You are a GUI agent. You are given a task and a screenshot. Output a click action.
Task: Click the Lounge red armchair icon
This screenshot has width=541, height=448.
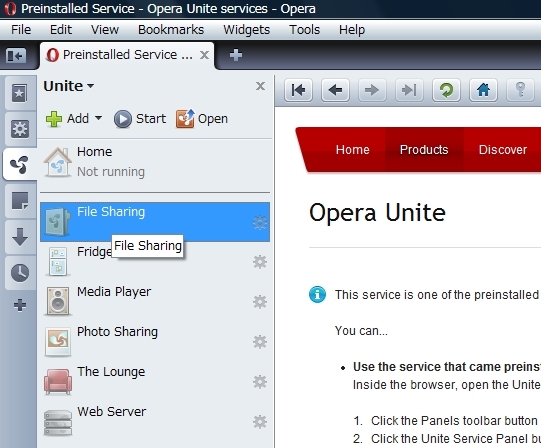point(58,381)
